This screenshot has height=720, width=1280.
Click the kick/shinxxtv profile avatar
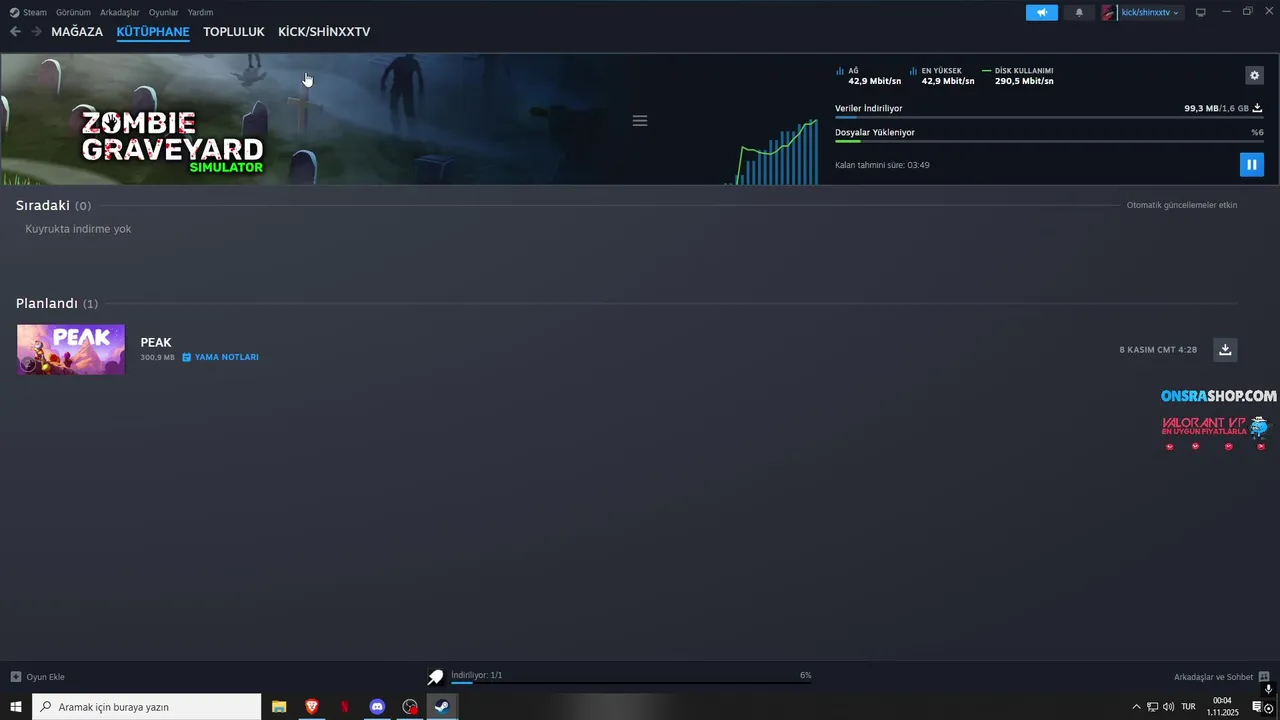1108,13
